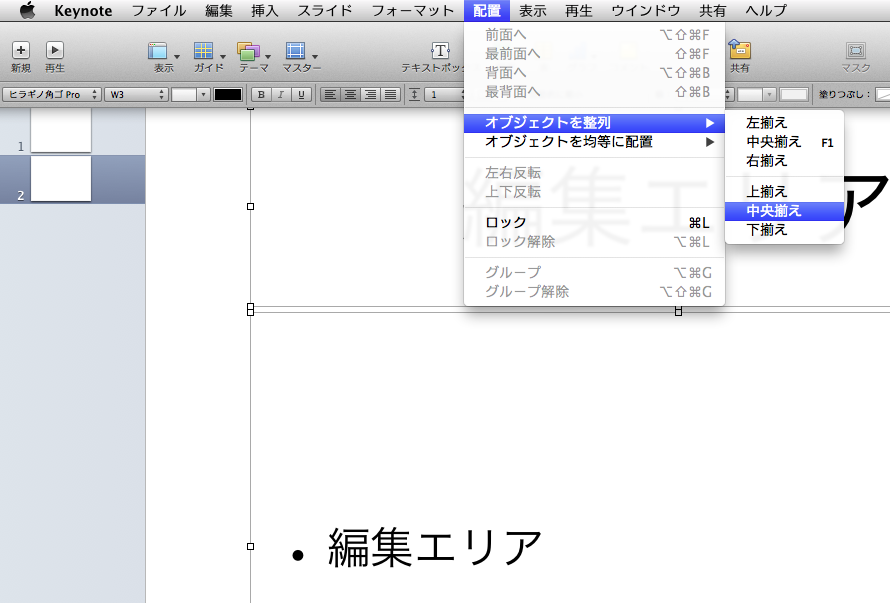Open the ヒラギノ角ゴ Pro font family dropdown

coord(52,94)
